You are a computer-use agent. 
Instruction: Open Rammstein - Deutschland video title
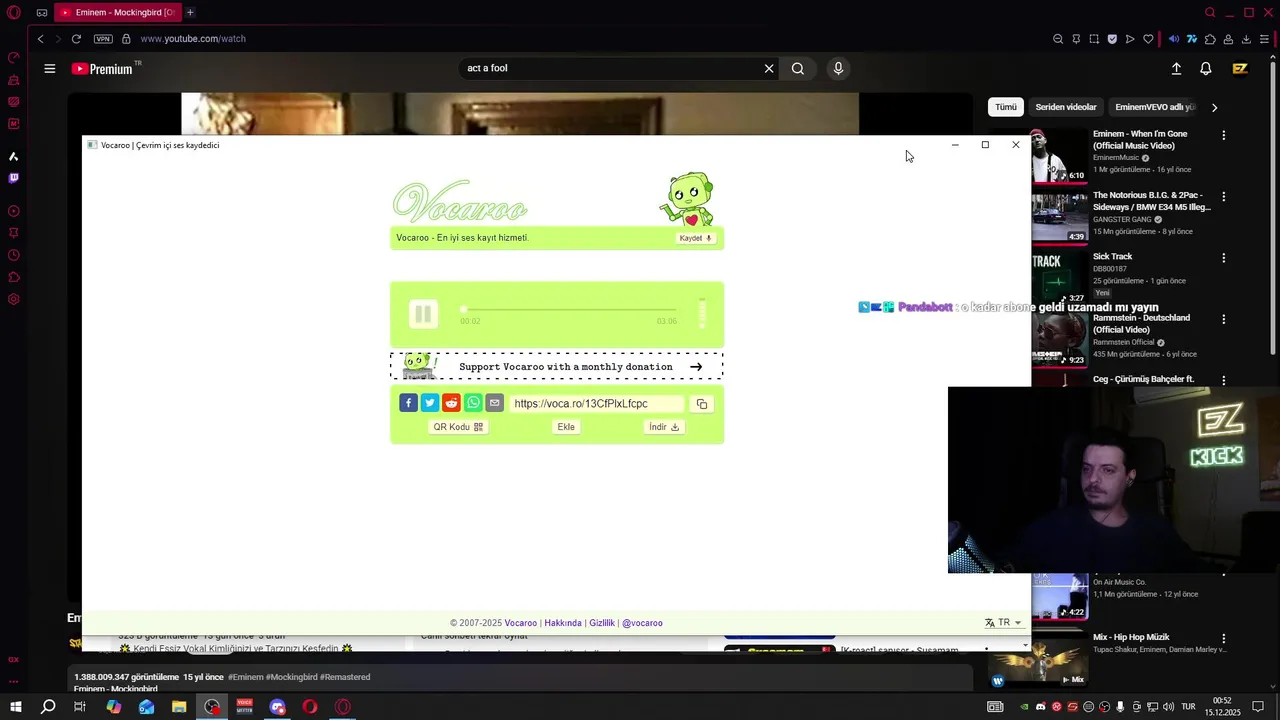coord(1141,323)
